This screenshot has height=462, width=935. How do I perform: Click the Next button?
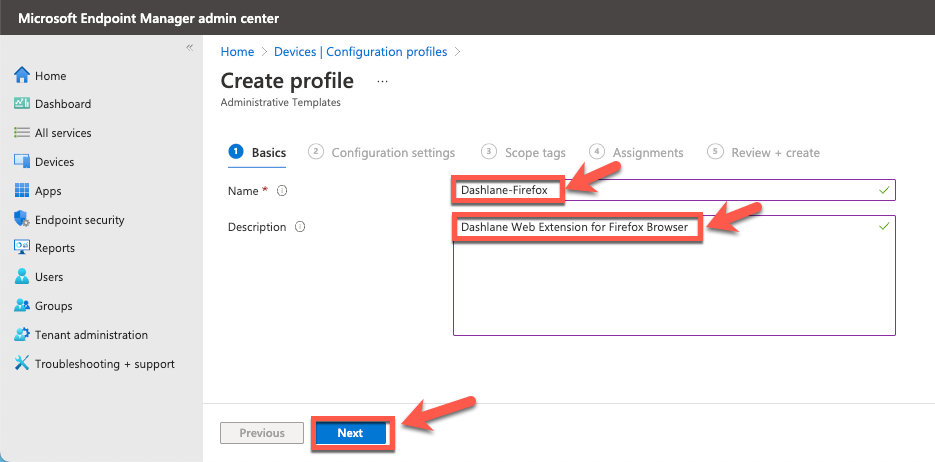pyautogui.click(x=350, y=433)
